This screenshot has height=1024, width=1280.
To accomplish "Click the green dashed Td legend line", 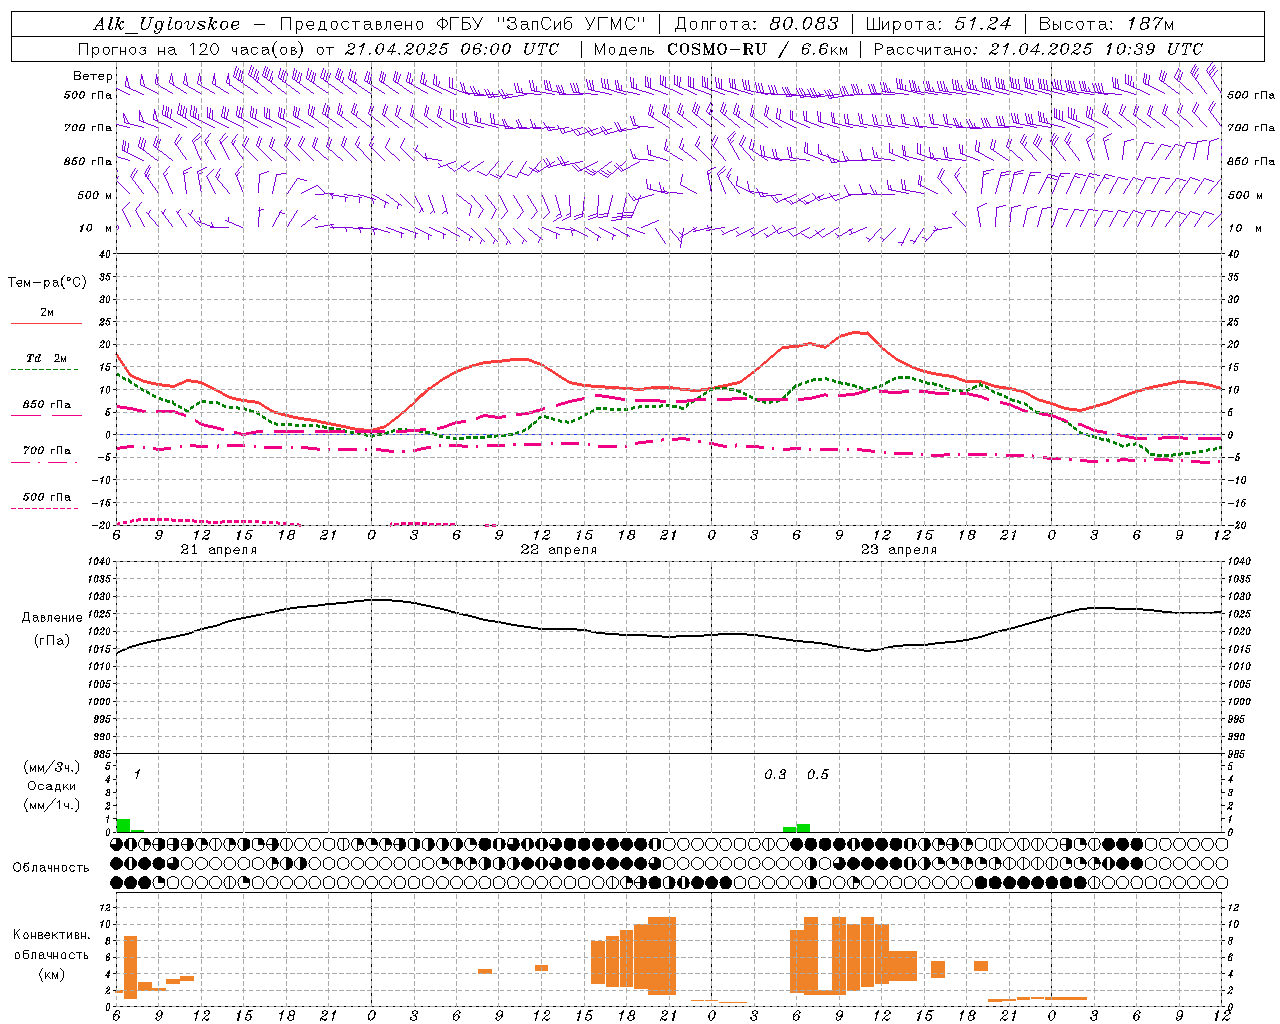I will [46, 370].
